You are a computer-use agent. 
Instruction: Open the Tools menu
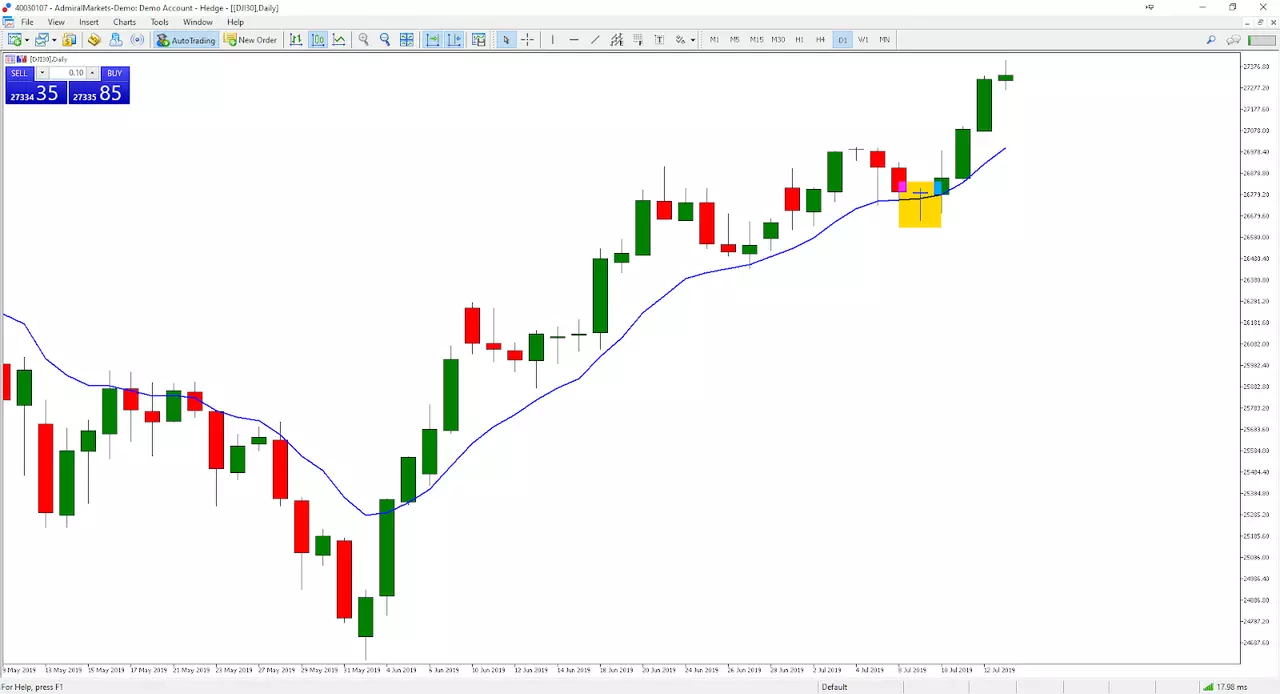click(x=160, y=22)
